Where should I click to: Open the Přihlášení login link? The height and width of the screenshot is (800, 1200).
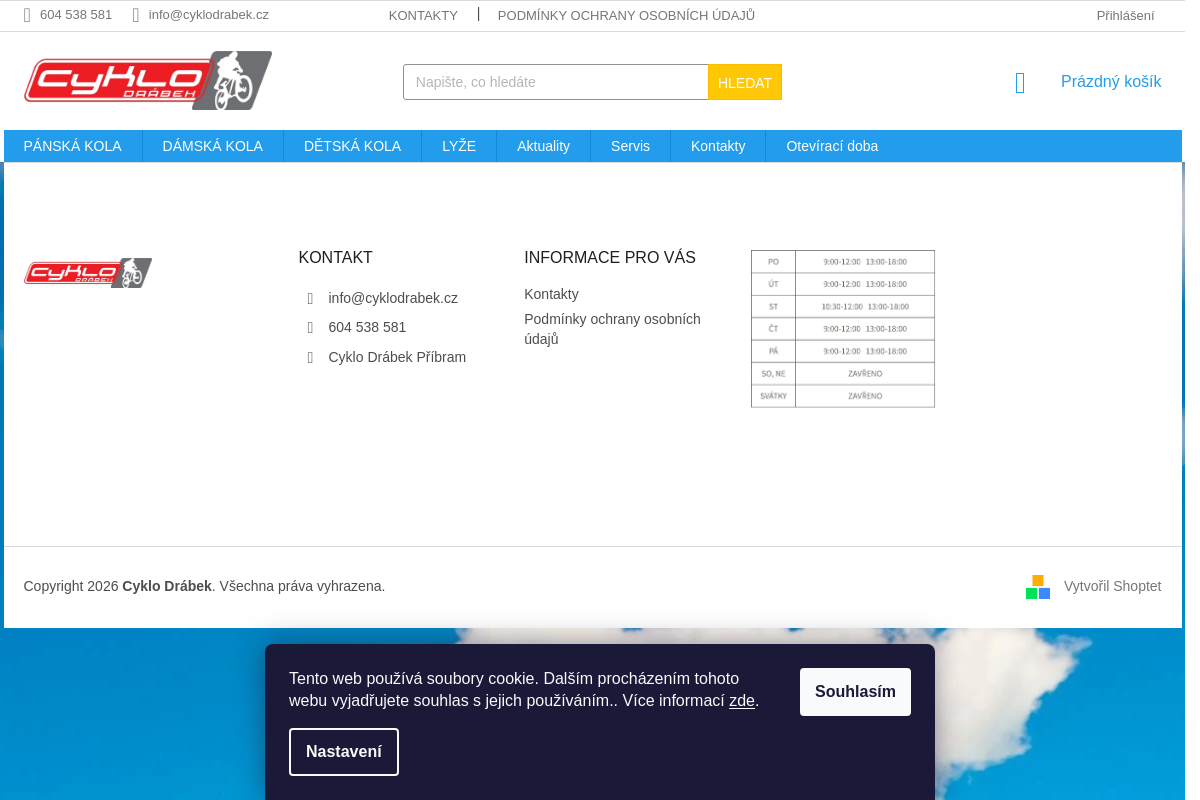[1125, 15]
